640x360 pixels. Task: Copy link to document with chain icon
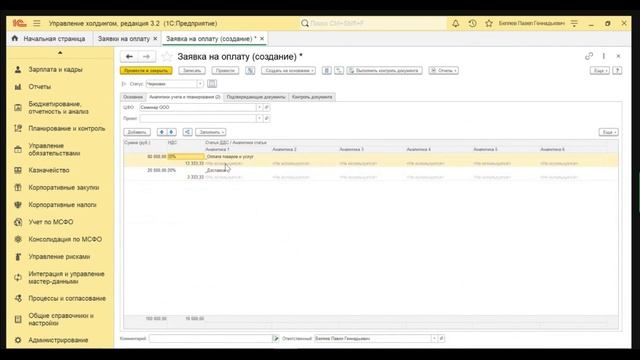589,56
